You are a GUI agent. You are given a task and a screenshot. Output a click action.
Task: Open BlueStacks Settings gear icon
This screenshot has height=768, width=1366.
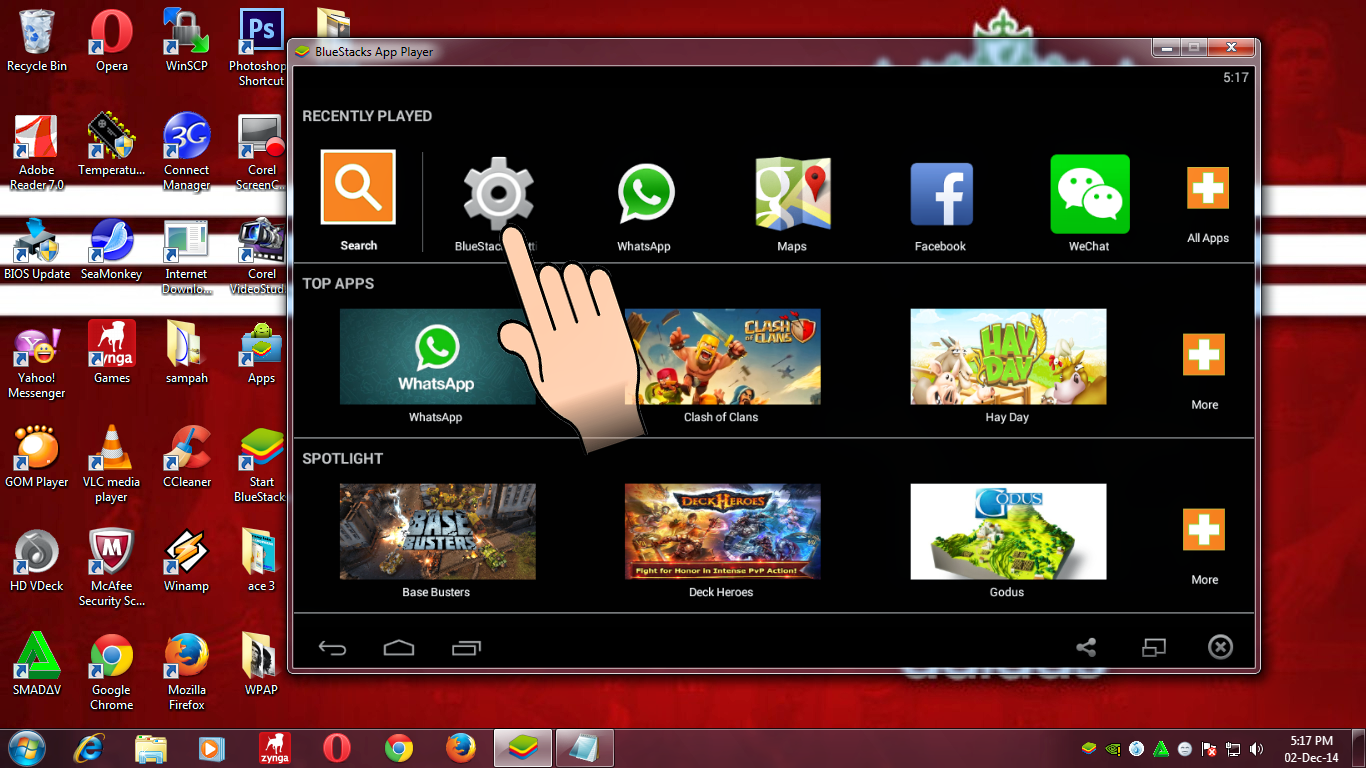pyautogui.click(x=498, y=193)
